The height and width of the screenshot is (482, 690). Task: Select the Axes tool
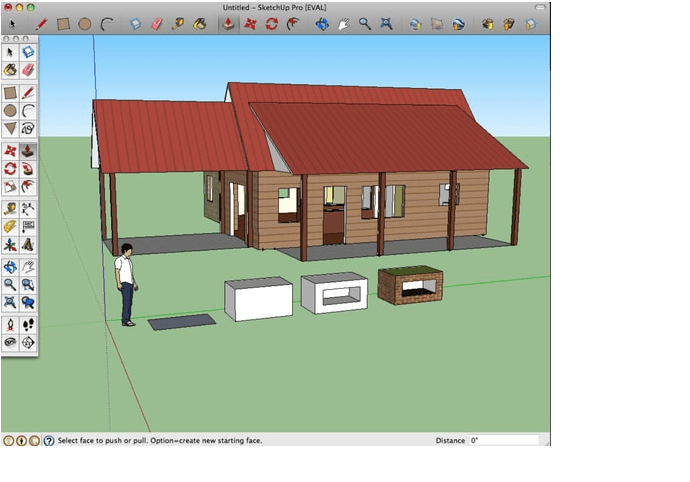(x=10, y=245)
